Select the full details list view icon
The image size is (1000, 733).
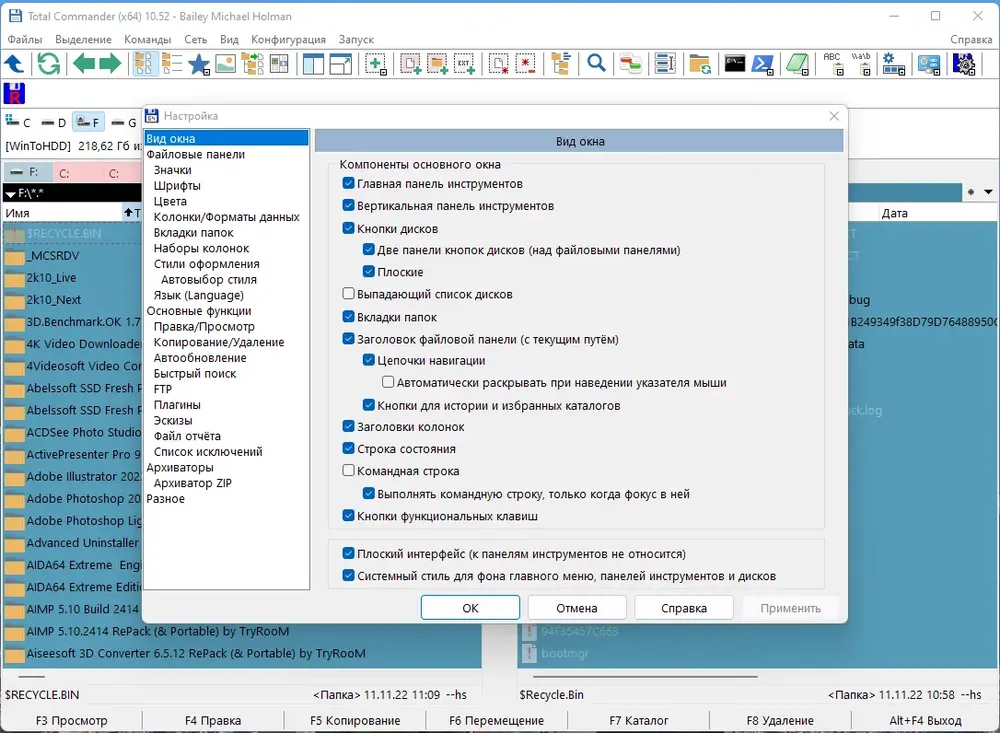172,64
